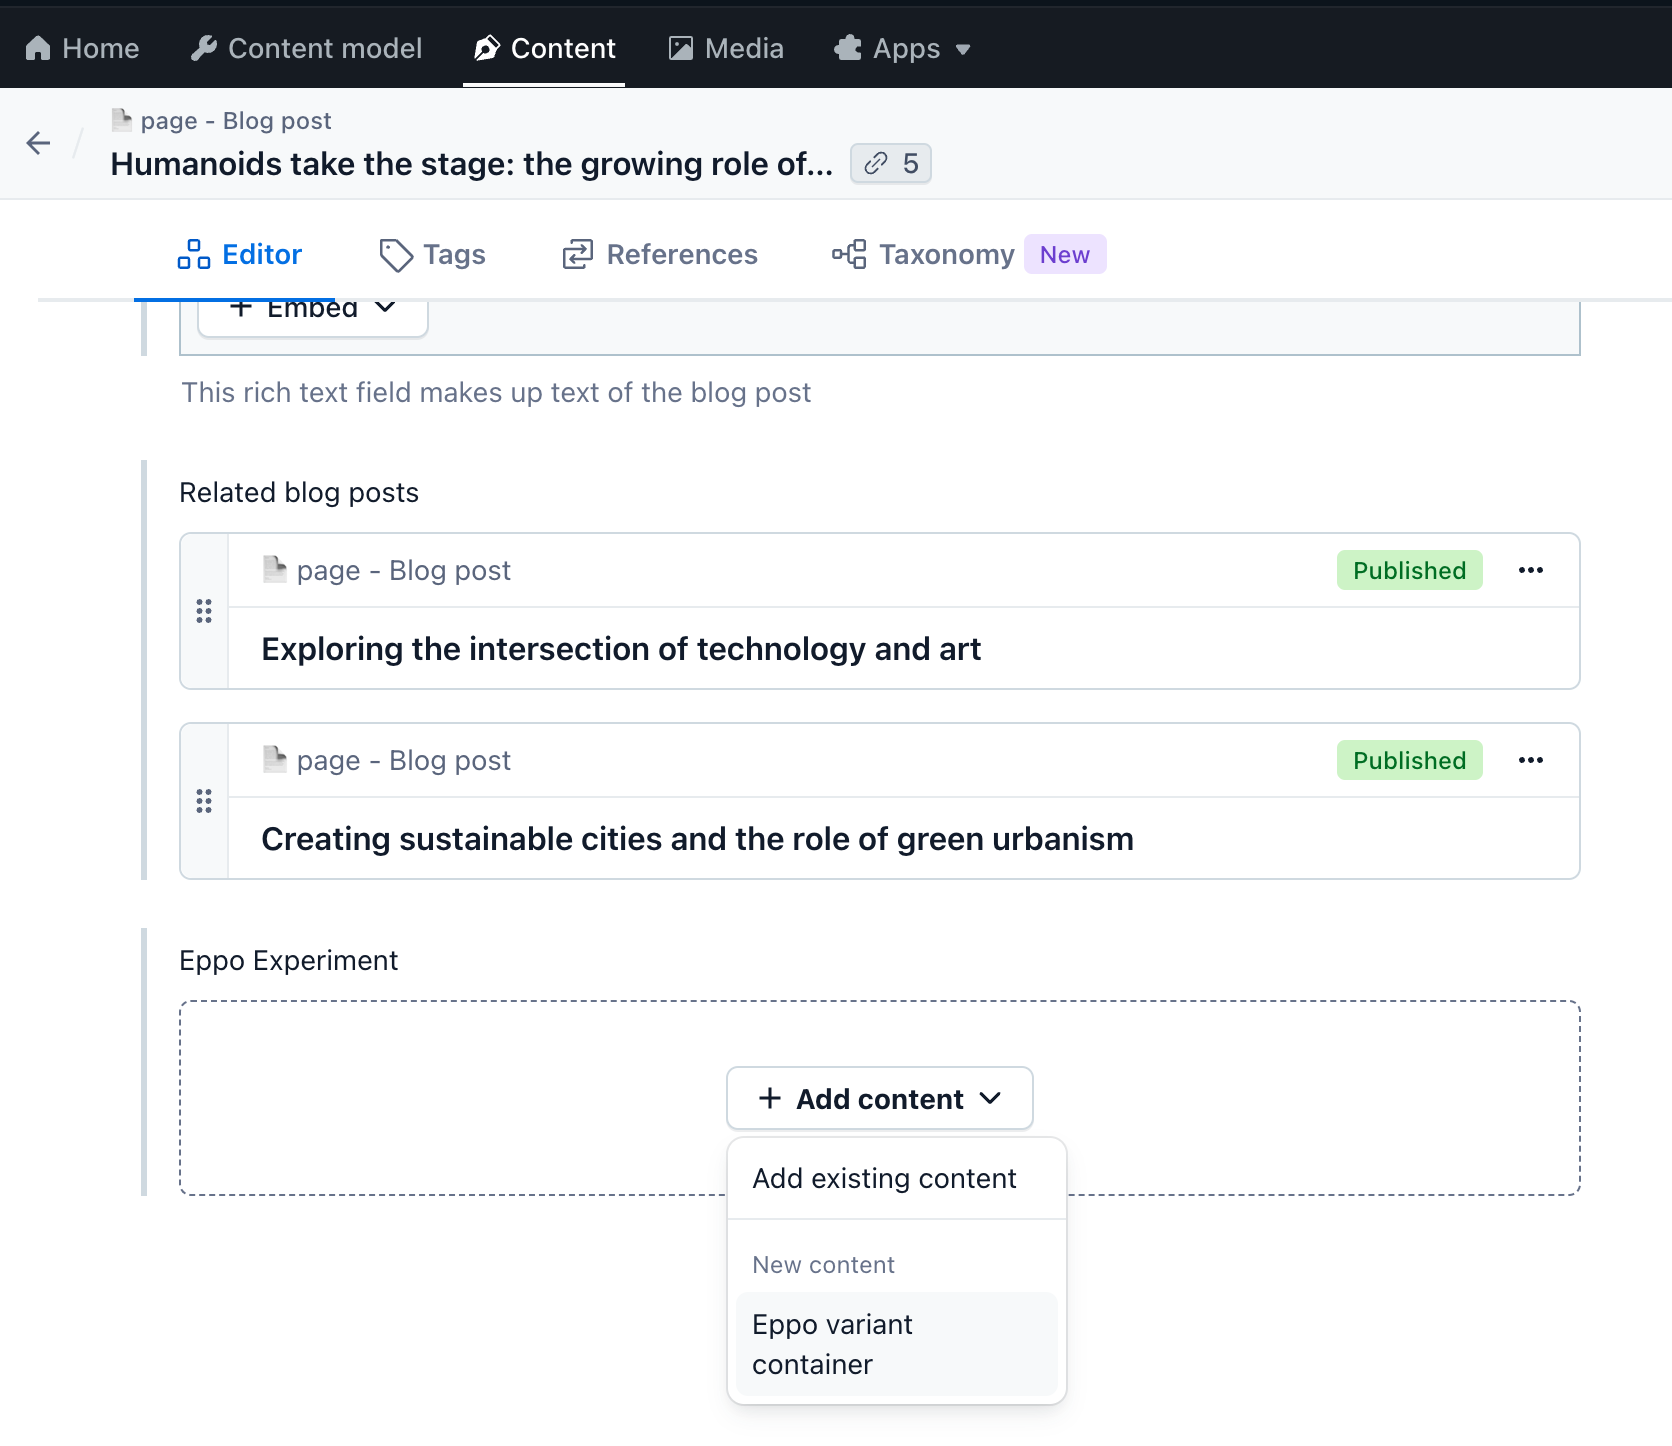The width and height of the screenshot is (1672, 1446).
Task: Select the Editor tab
Action: tap(240, 255)
